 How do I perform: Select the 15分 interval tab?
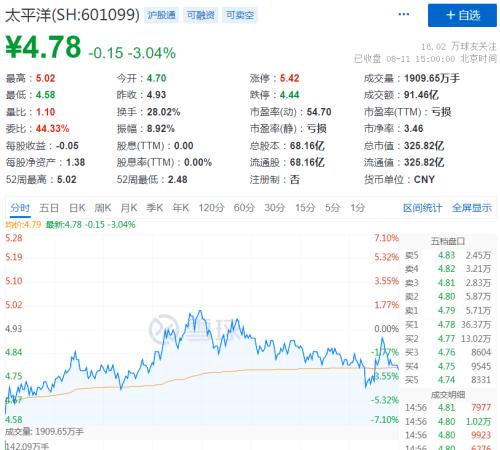[x=305, y=208]
